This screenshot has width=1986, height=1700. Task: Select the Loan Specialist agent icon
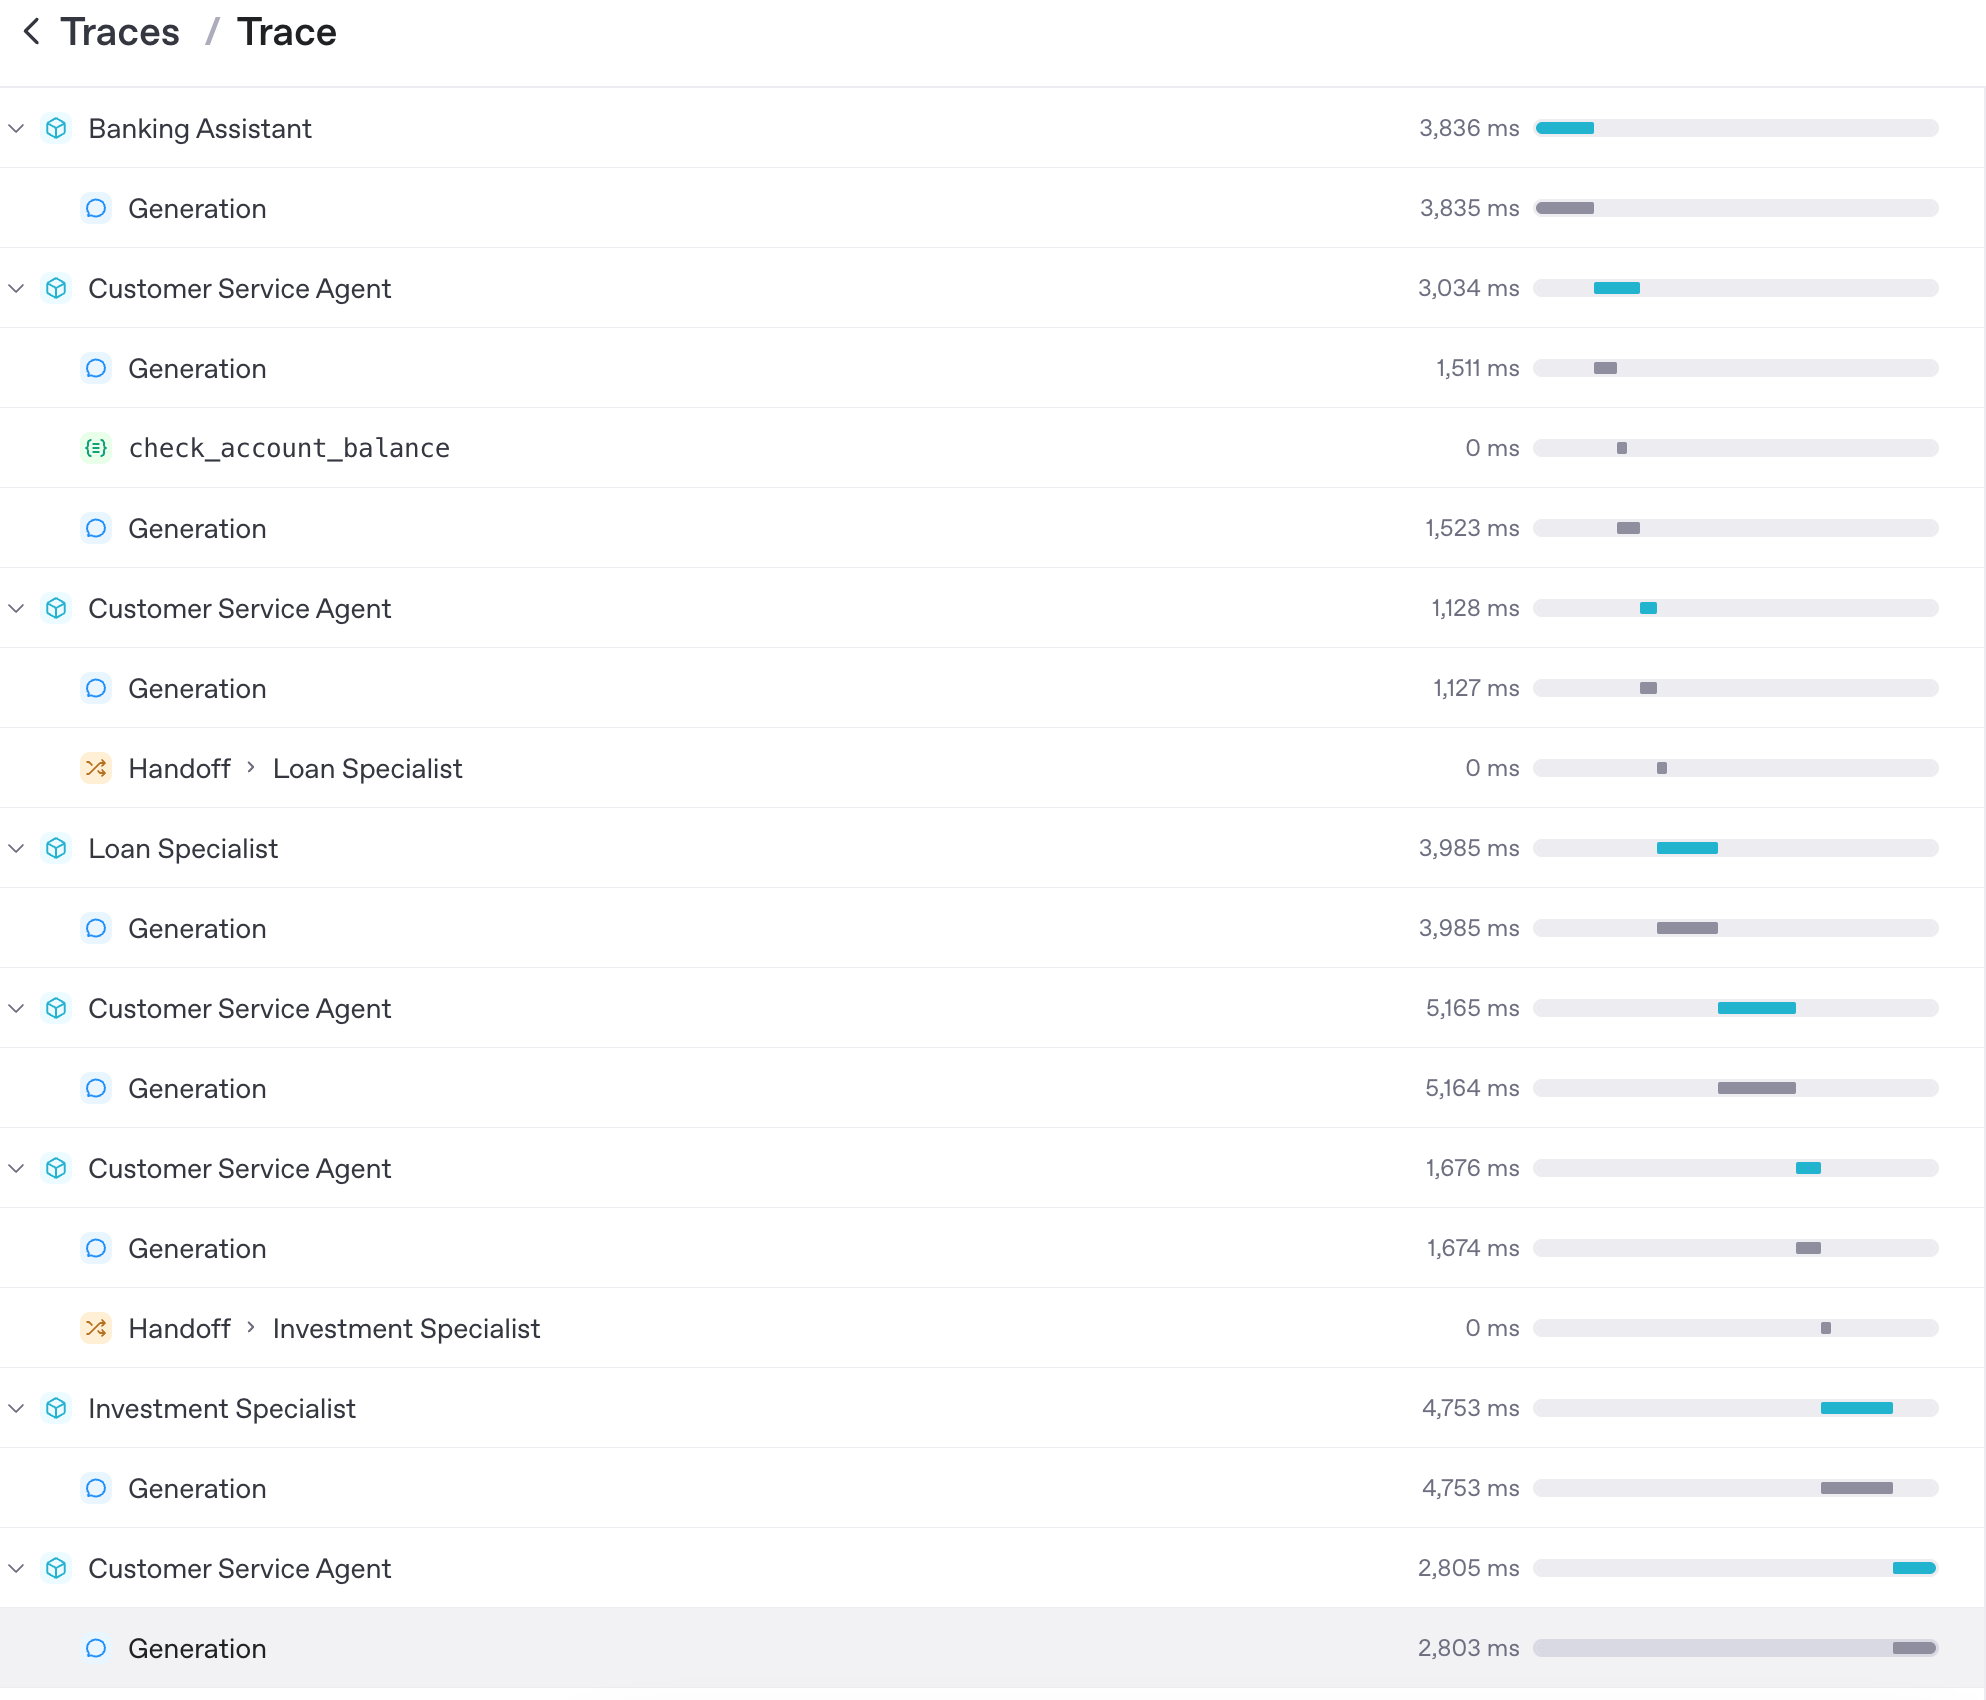click(57, 848)
